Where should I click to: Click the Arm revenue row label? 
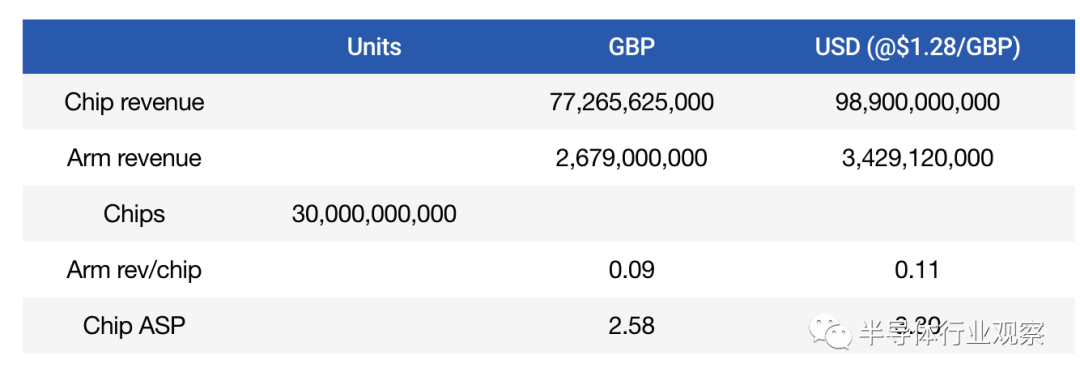click(x=134, y=158)
